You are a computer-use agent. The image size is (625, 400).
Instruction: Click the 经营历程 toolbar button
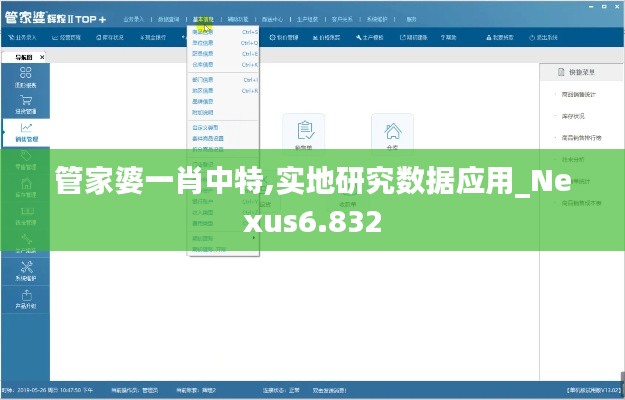(x=67, y=37)
